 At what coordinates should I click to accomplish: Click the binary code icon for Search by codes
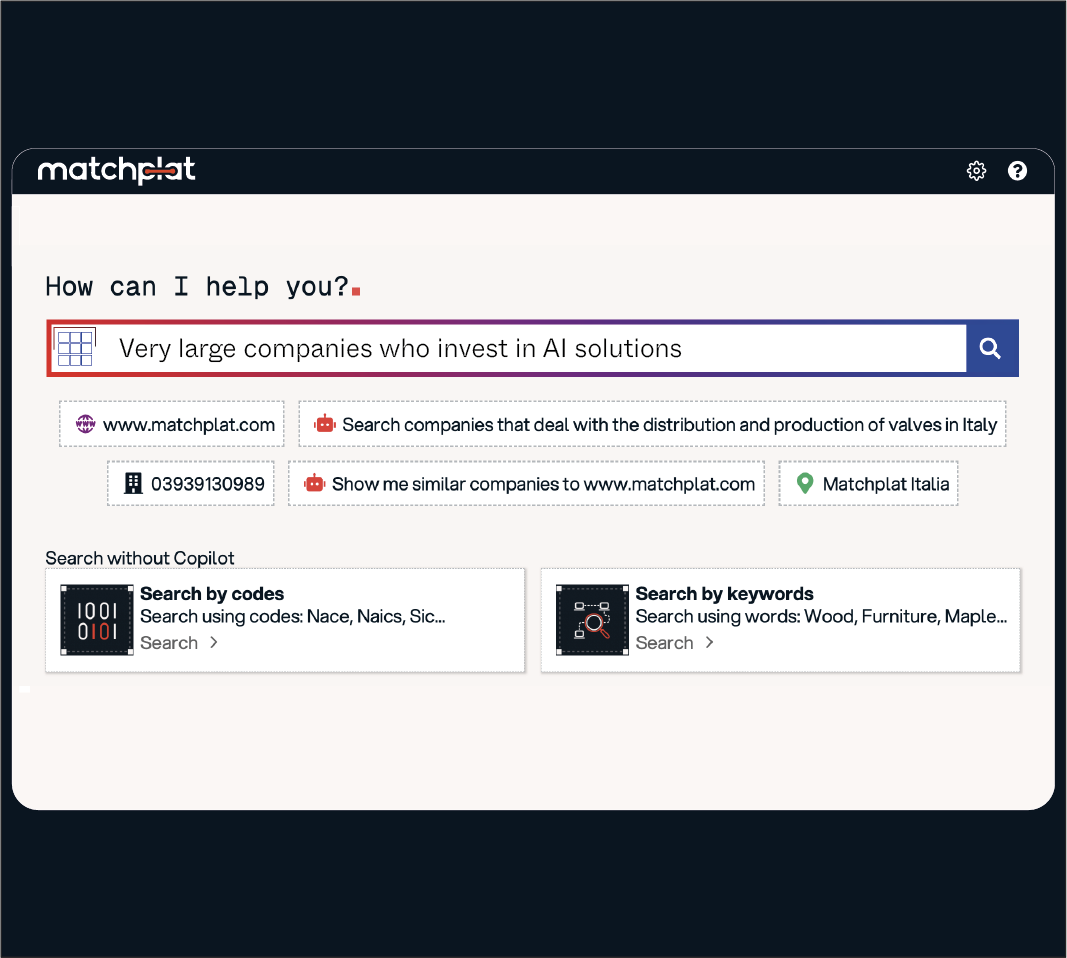tap(97, 620)
